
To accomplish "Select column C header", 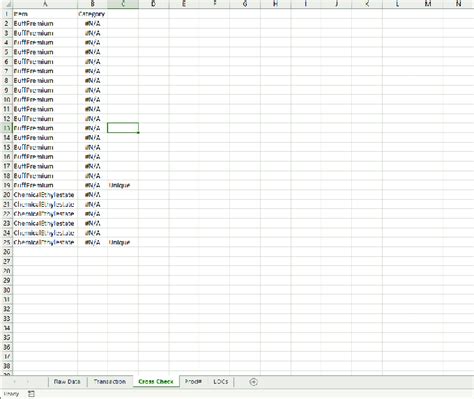I will coord(123,4).
